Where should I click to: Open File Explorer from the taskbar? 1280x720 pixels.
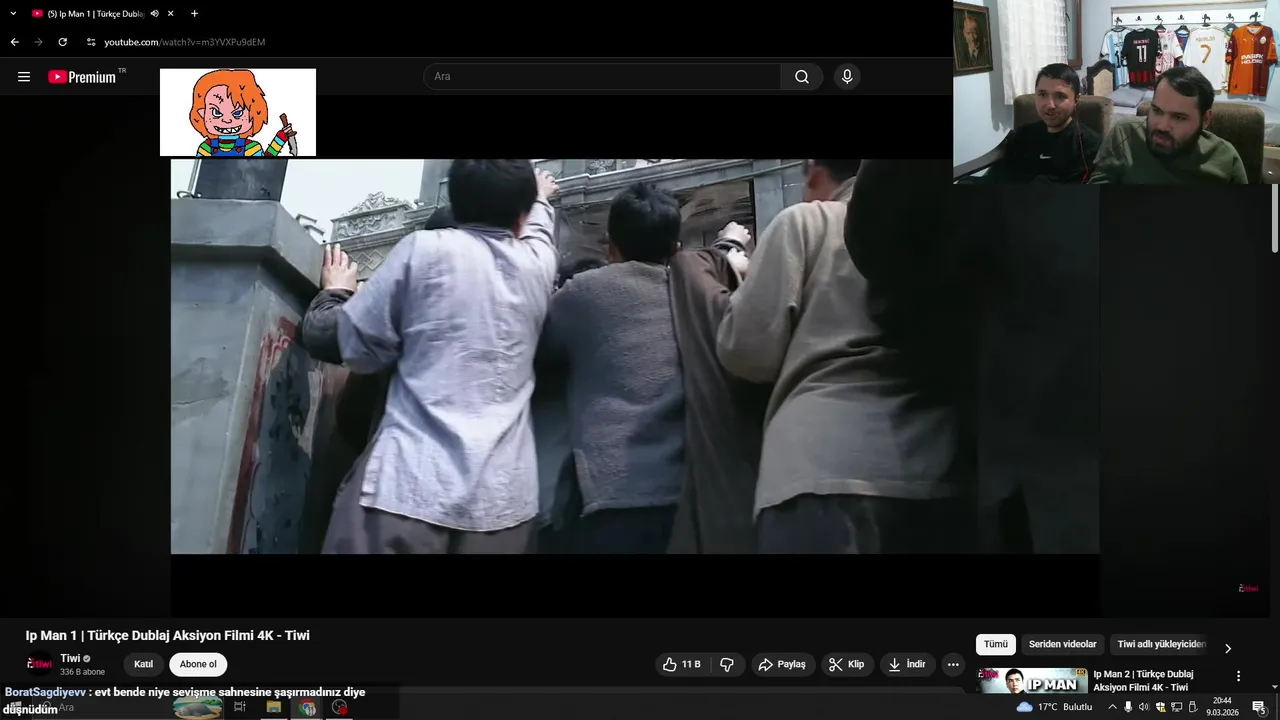(x=273, y=707)
